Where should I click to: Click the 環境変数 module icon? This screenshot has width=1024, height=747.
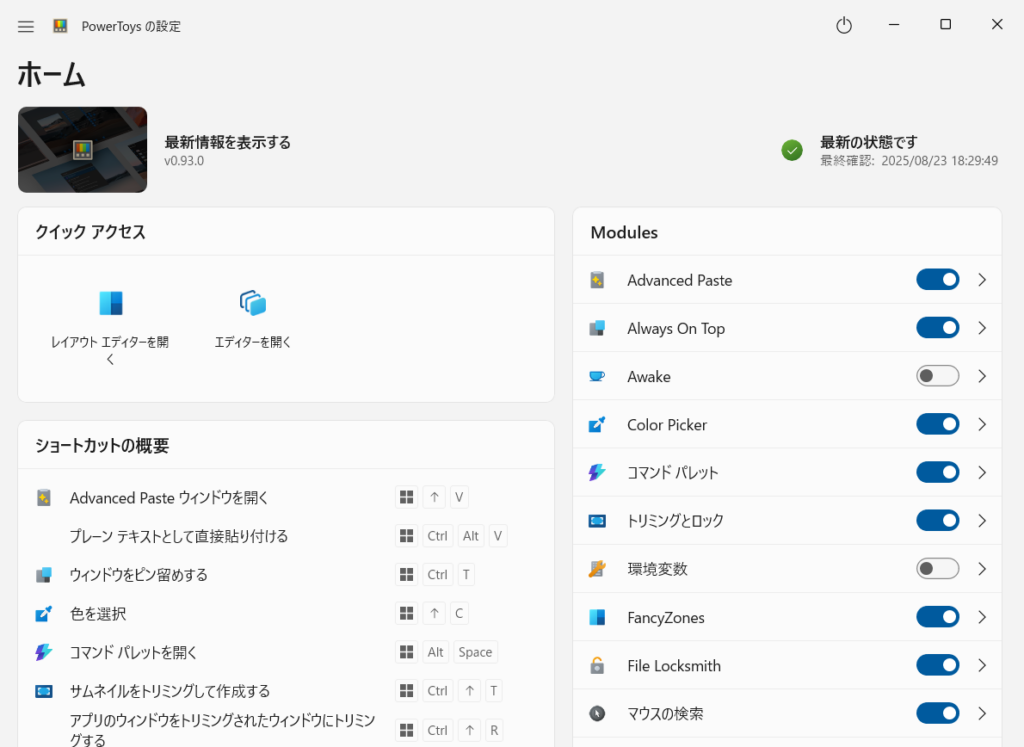(x=597, y=569)
